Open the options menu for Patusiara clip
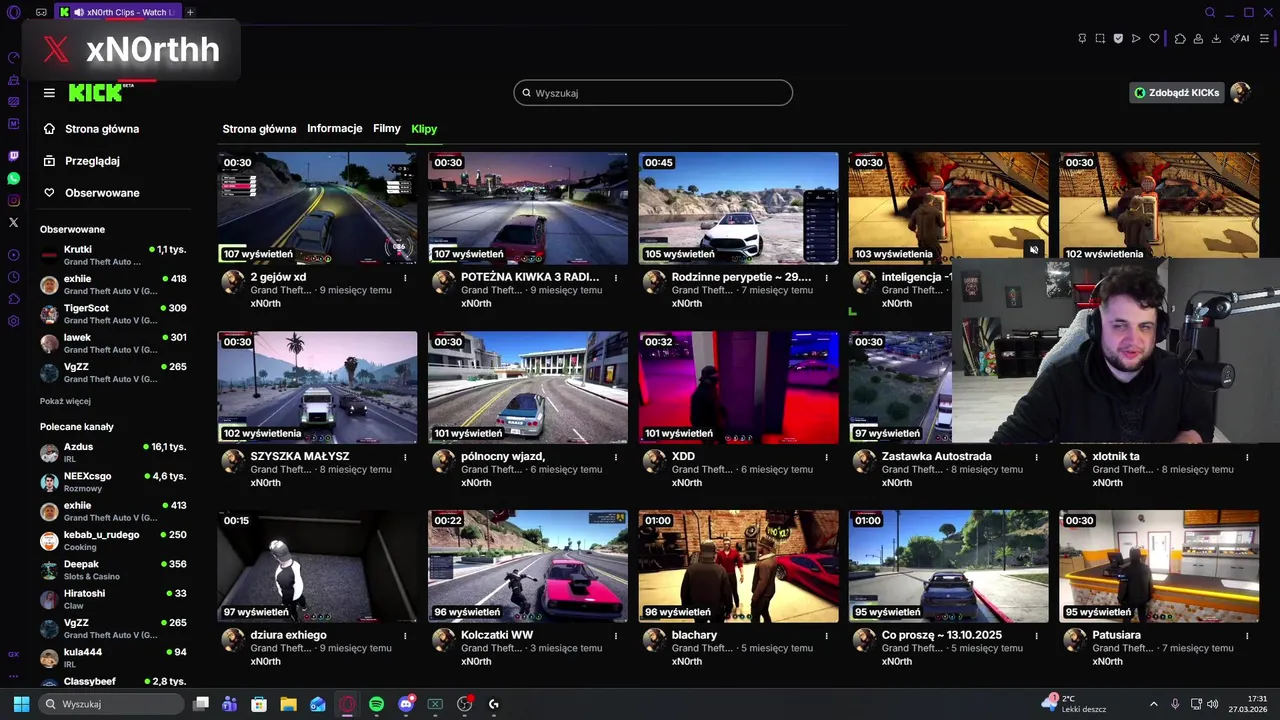1280x720 pixels. pos(1247,636)
